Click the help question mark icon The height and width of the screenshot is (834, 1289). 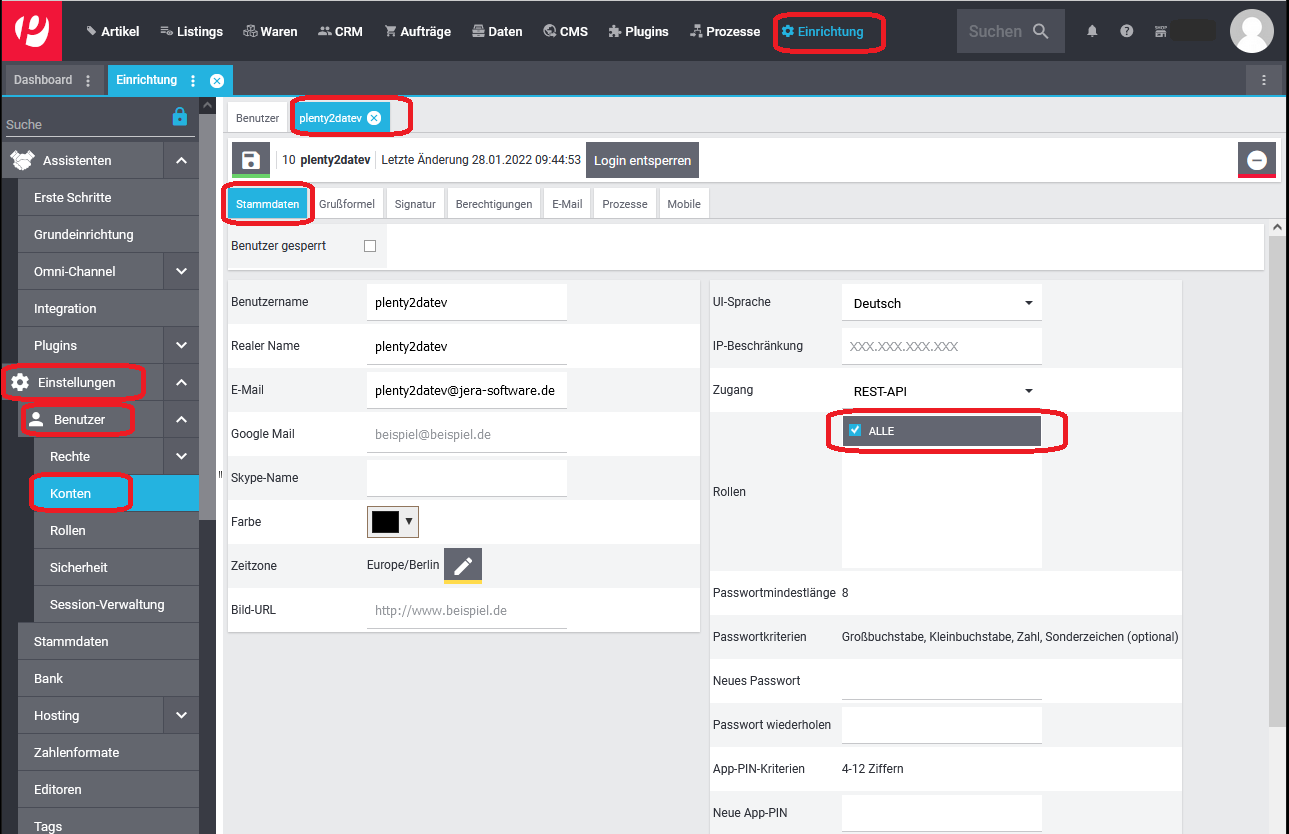pyautogui.click(x=1127, y=31)
